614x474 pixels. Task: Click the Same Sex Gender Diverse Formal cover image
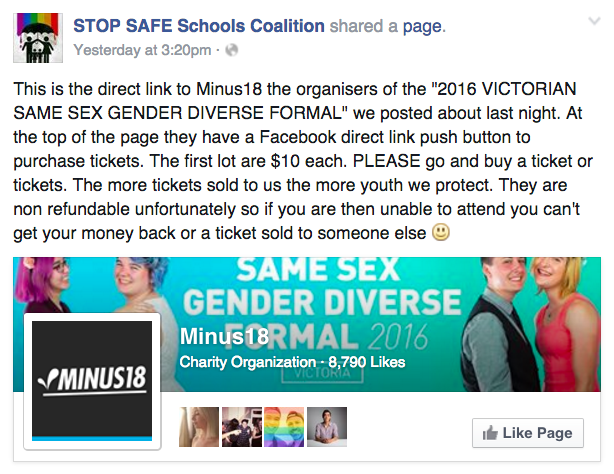click(307, 324)
